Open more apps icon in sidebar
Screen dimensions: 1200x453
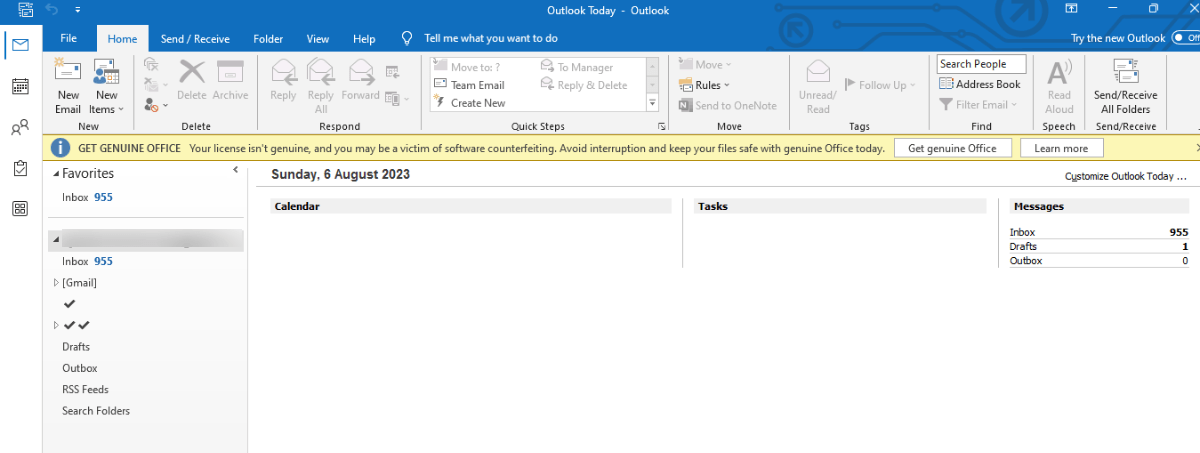point(20,208)
